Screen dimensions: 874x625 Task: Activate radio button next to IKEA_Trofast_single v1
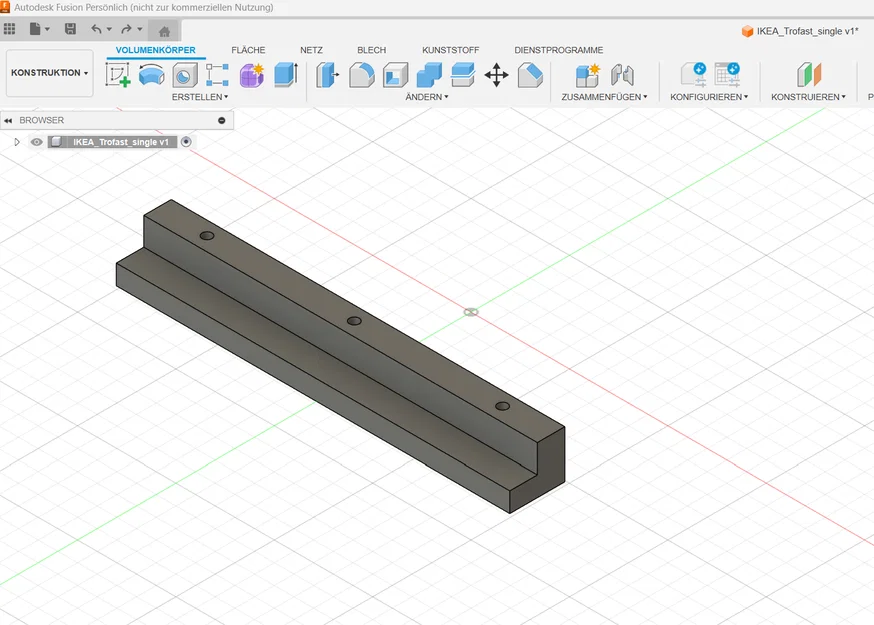click(x=186, y=142)
